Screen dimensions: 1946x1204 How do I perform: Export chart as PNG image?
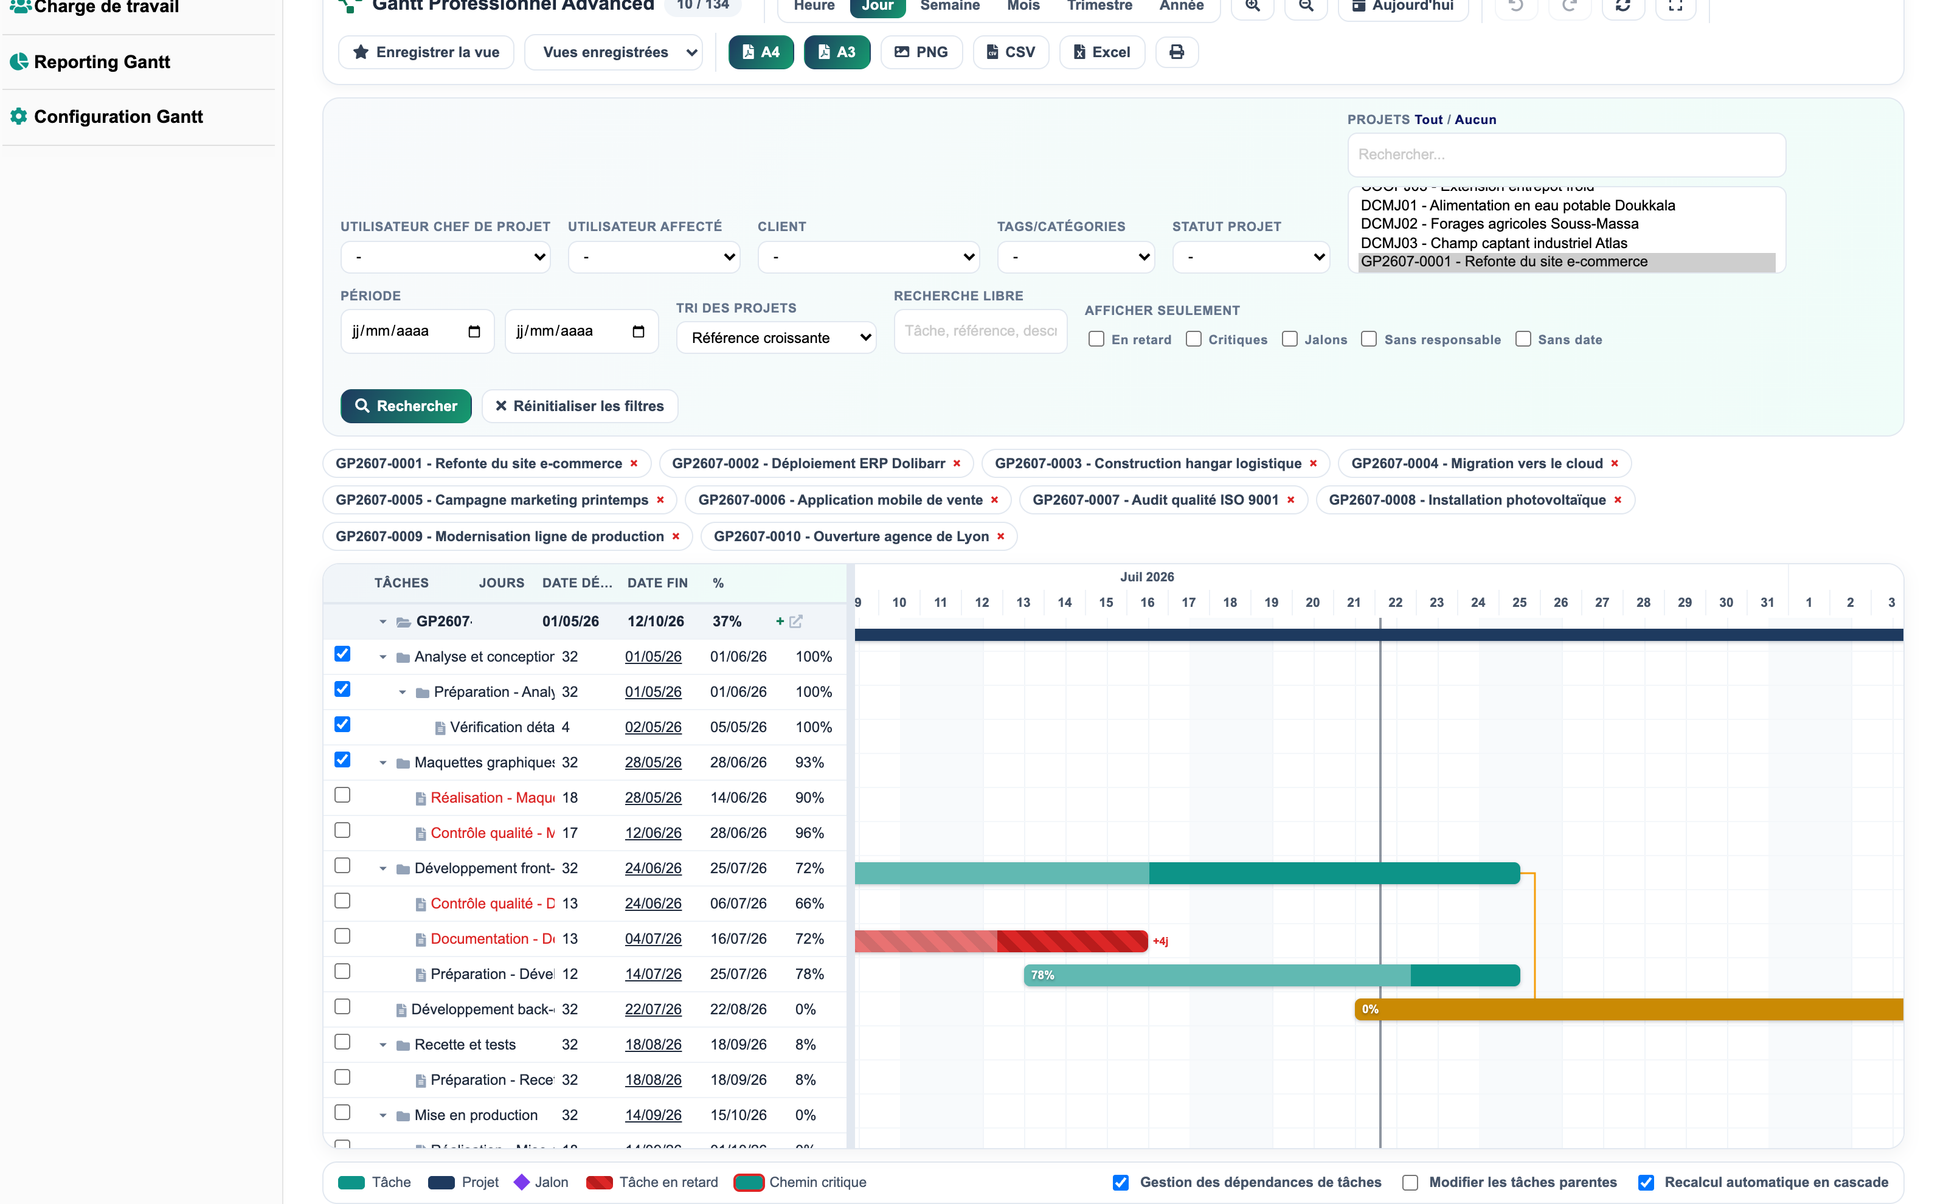coord(921,52)
